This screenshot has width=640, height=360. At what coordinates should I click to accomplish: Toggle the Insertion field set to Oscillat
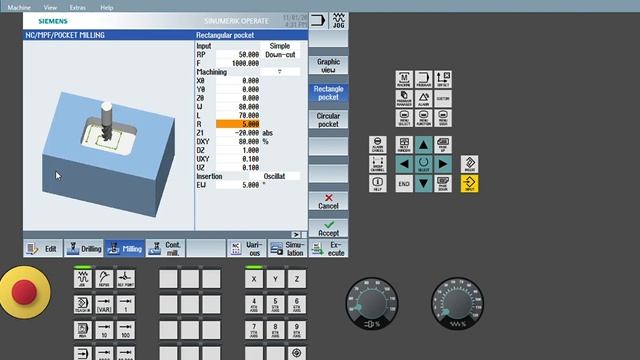(x=275, y=176)
